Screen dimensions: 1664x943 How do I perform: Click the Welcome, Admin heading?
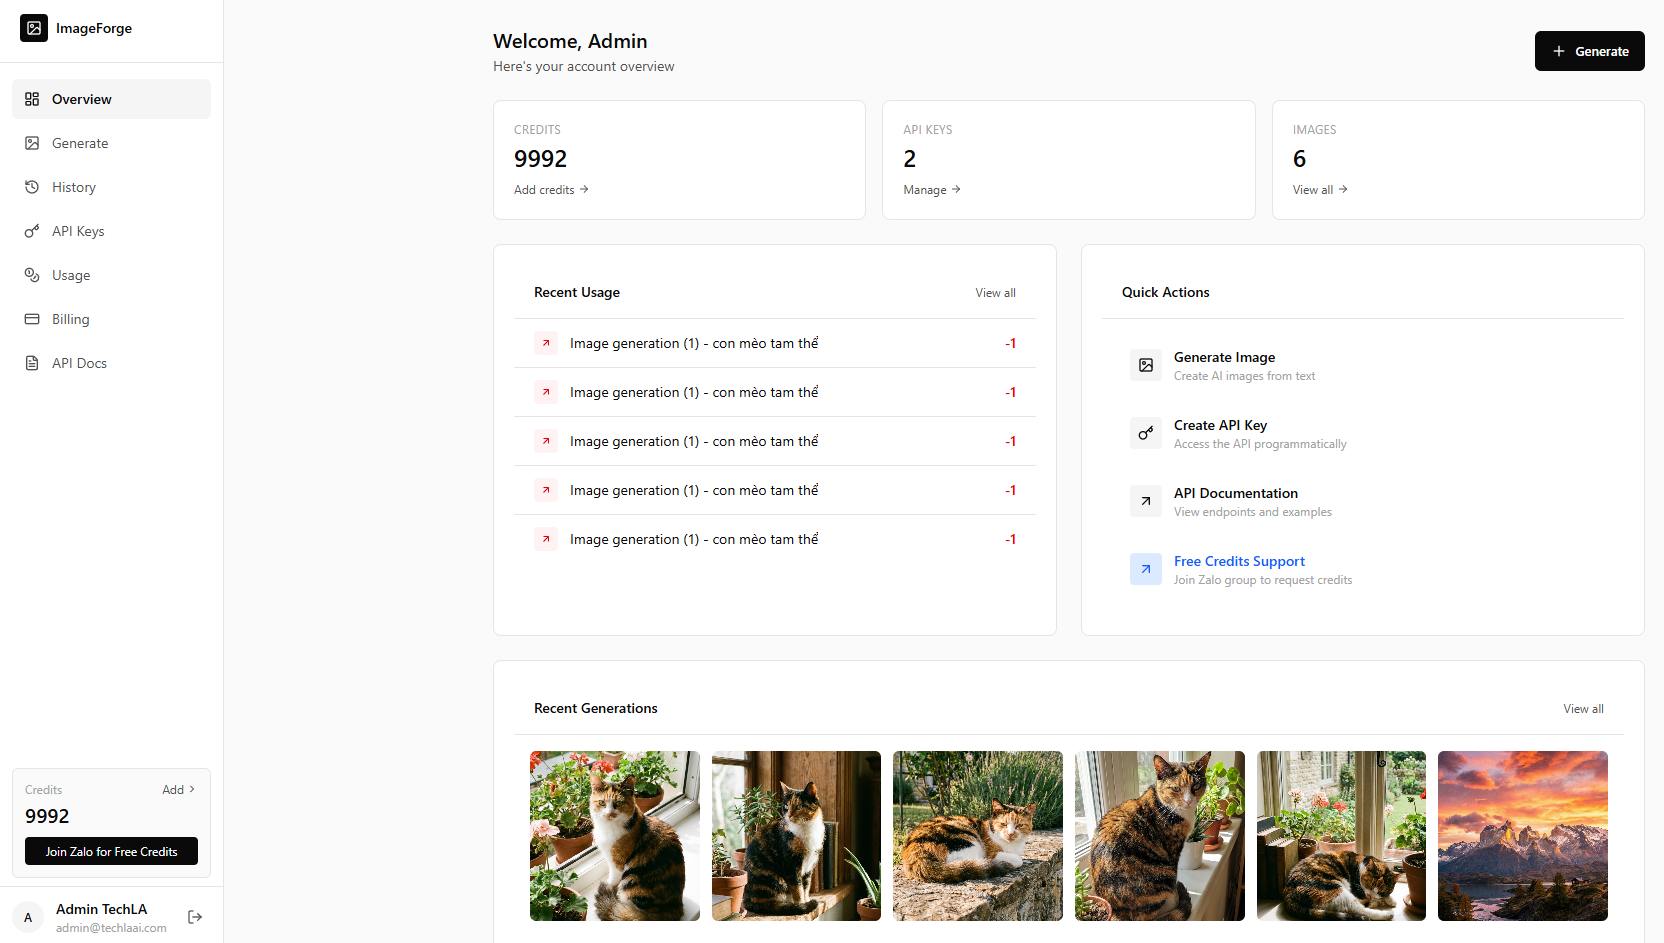570,41
